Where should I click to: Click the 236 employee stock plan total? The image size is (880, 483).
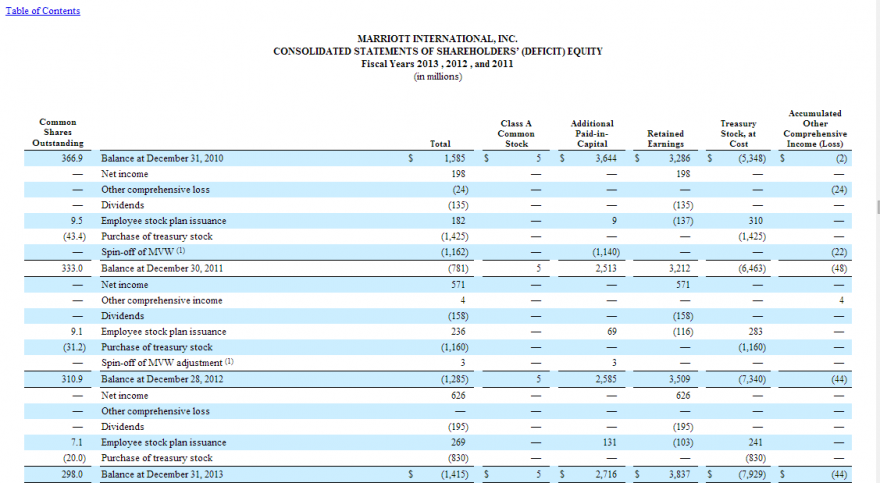[x=458, y=332]
